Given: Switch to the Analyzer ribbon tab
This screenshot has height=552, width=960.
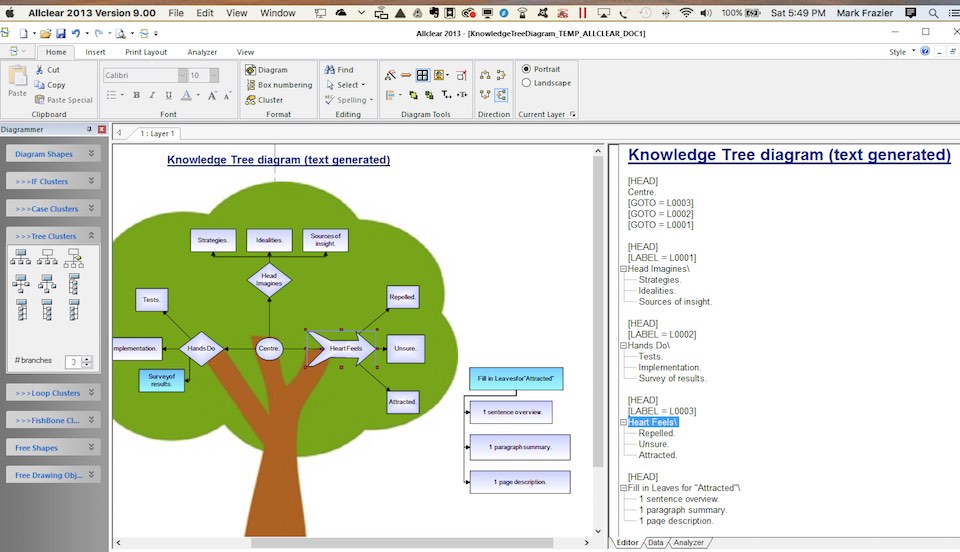Looking at the screenshot, I should 202,52.
